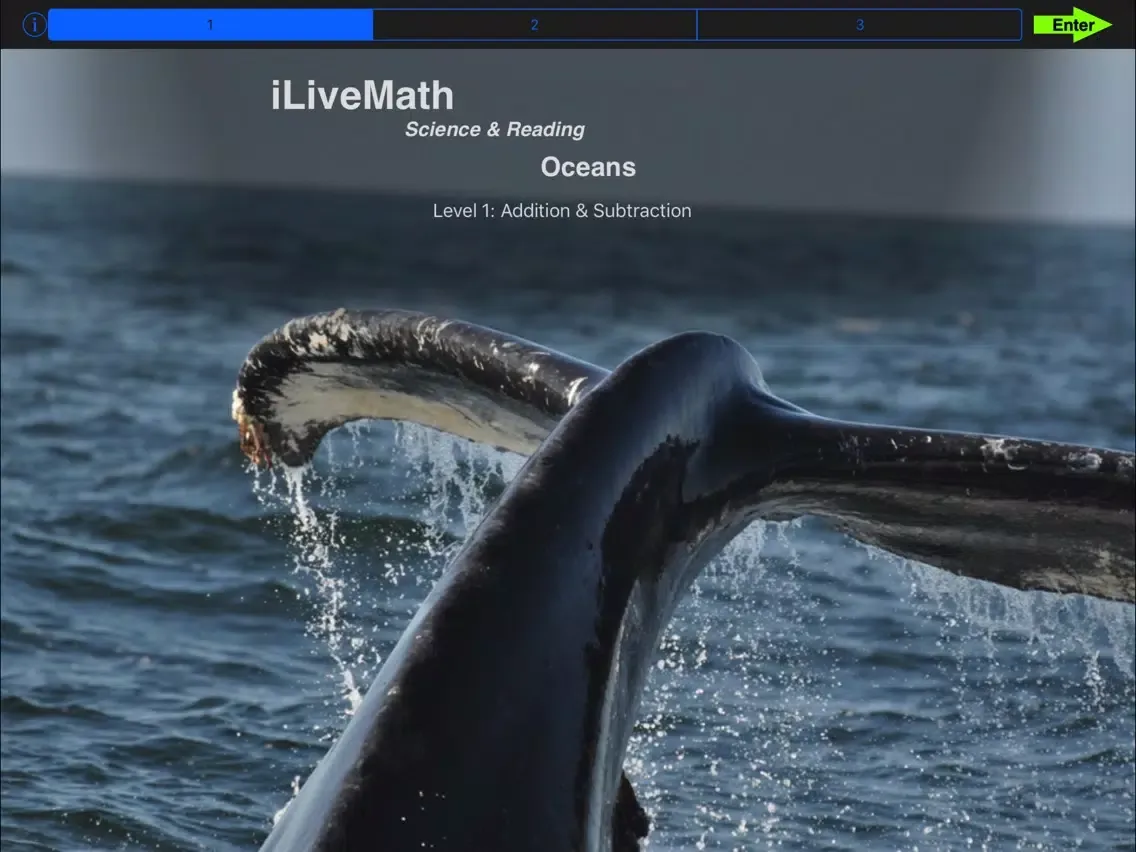Open the info icon in the top bar

34,25
